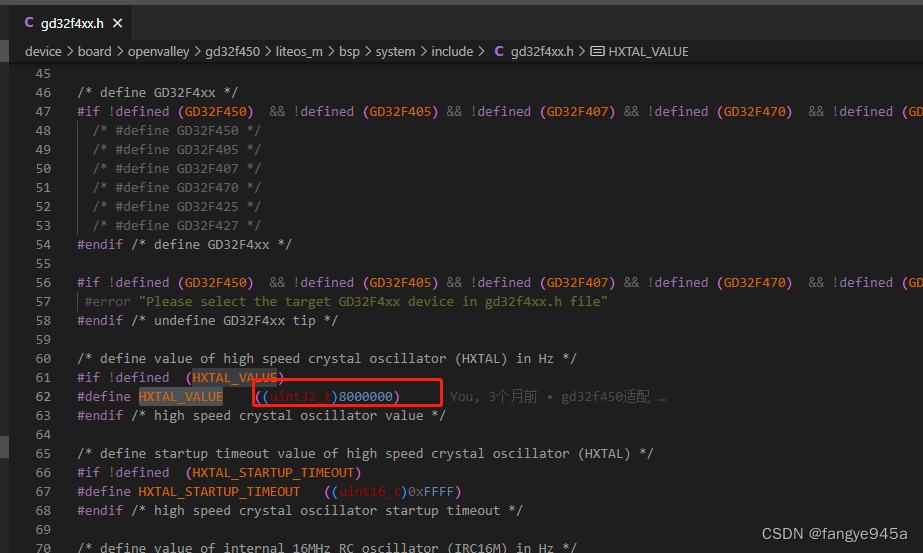
Task: Open 'gd32f450' breadcrumb segment
Action: pos(233,51)
